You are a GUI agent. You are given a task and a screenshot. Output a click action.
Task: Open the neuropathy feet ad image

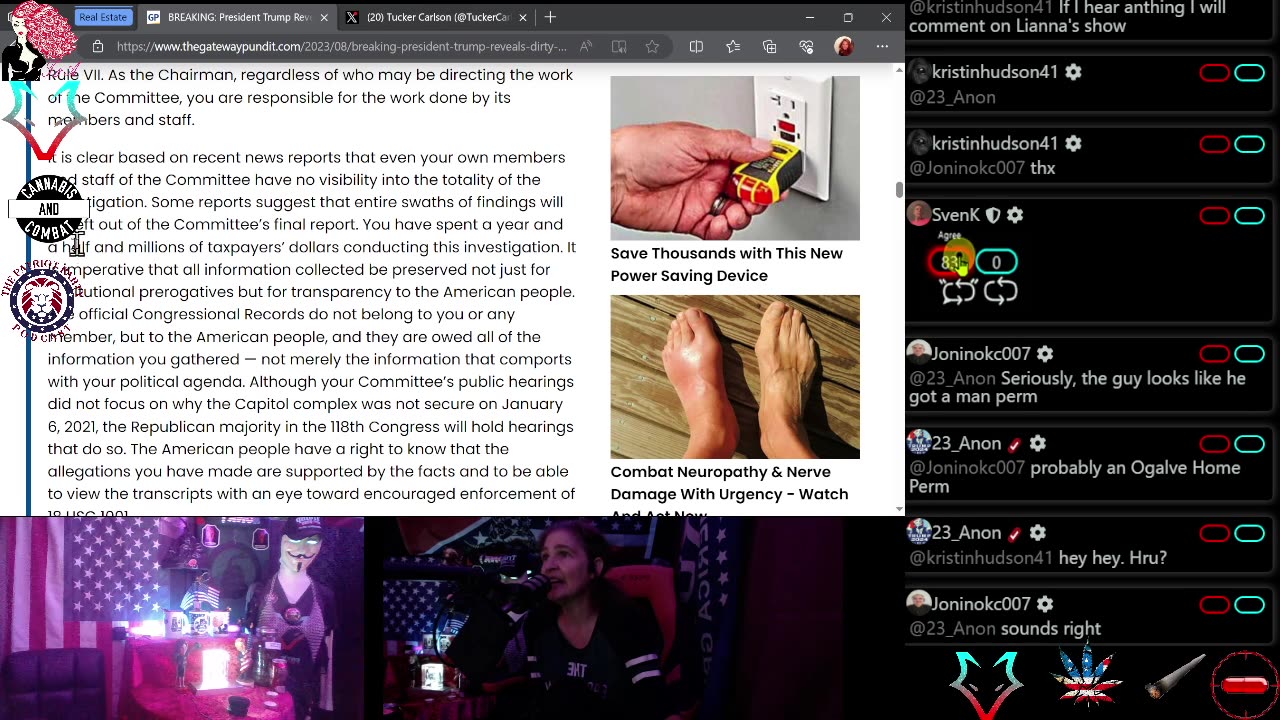pyautogui.click(x=735, y=377)
